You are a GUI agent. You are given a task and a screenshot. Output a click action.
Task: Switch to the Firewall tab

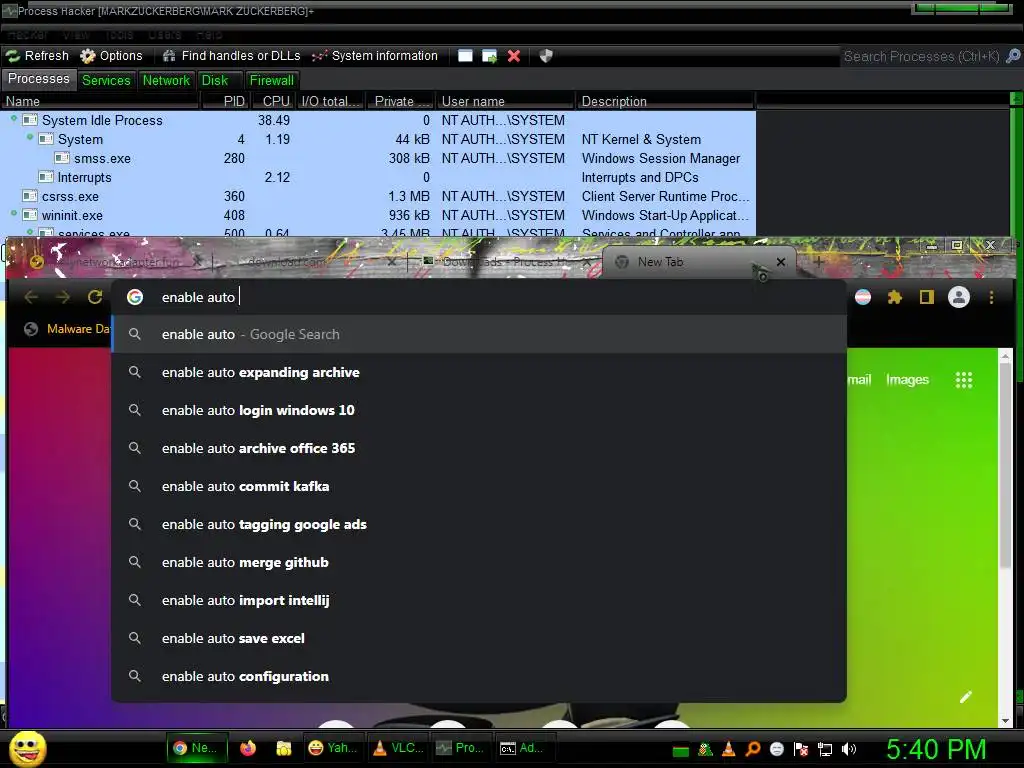click(x=272, y=80)
